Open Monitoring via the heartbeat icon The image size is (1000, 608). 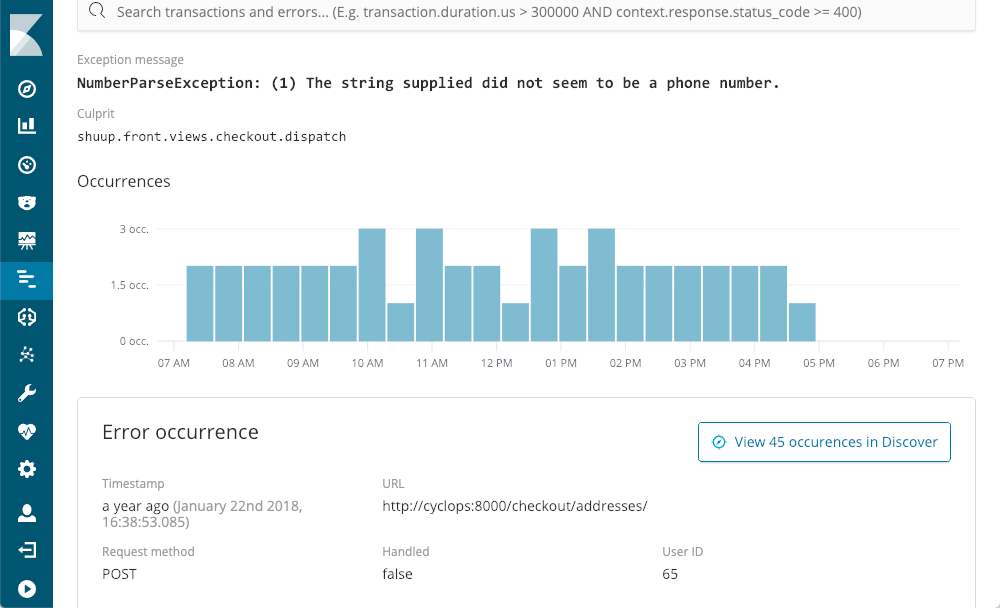(26, 431)
